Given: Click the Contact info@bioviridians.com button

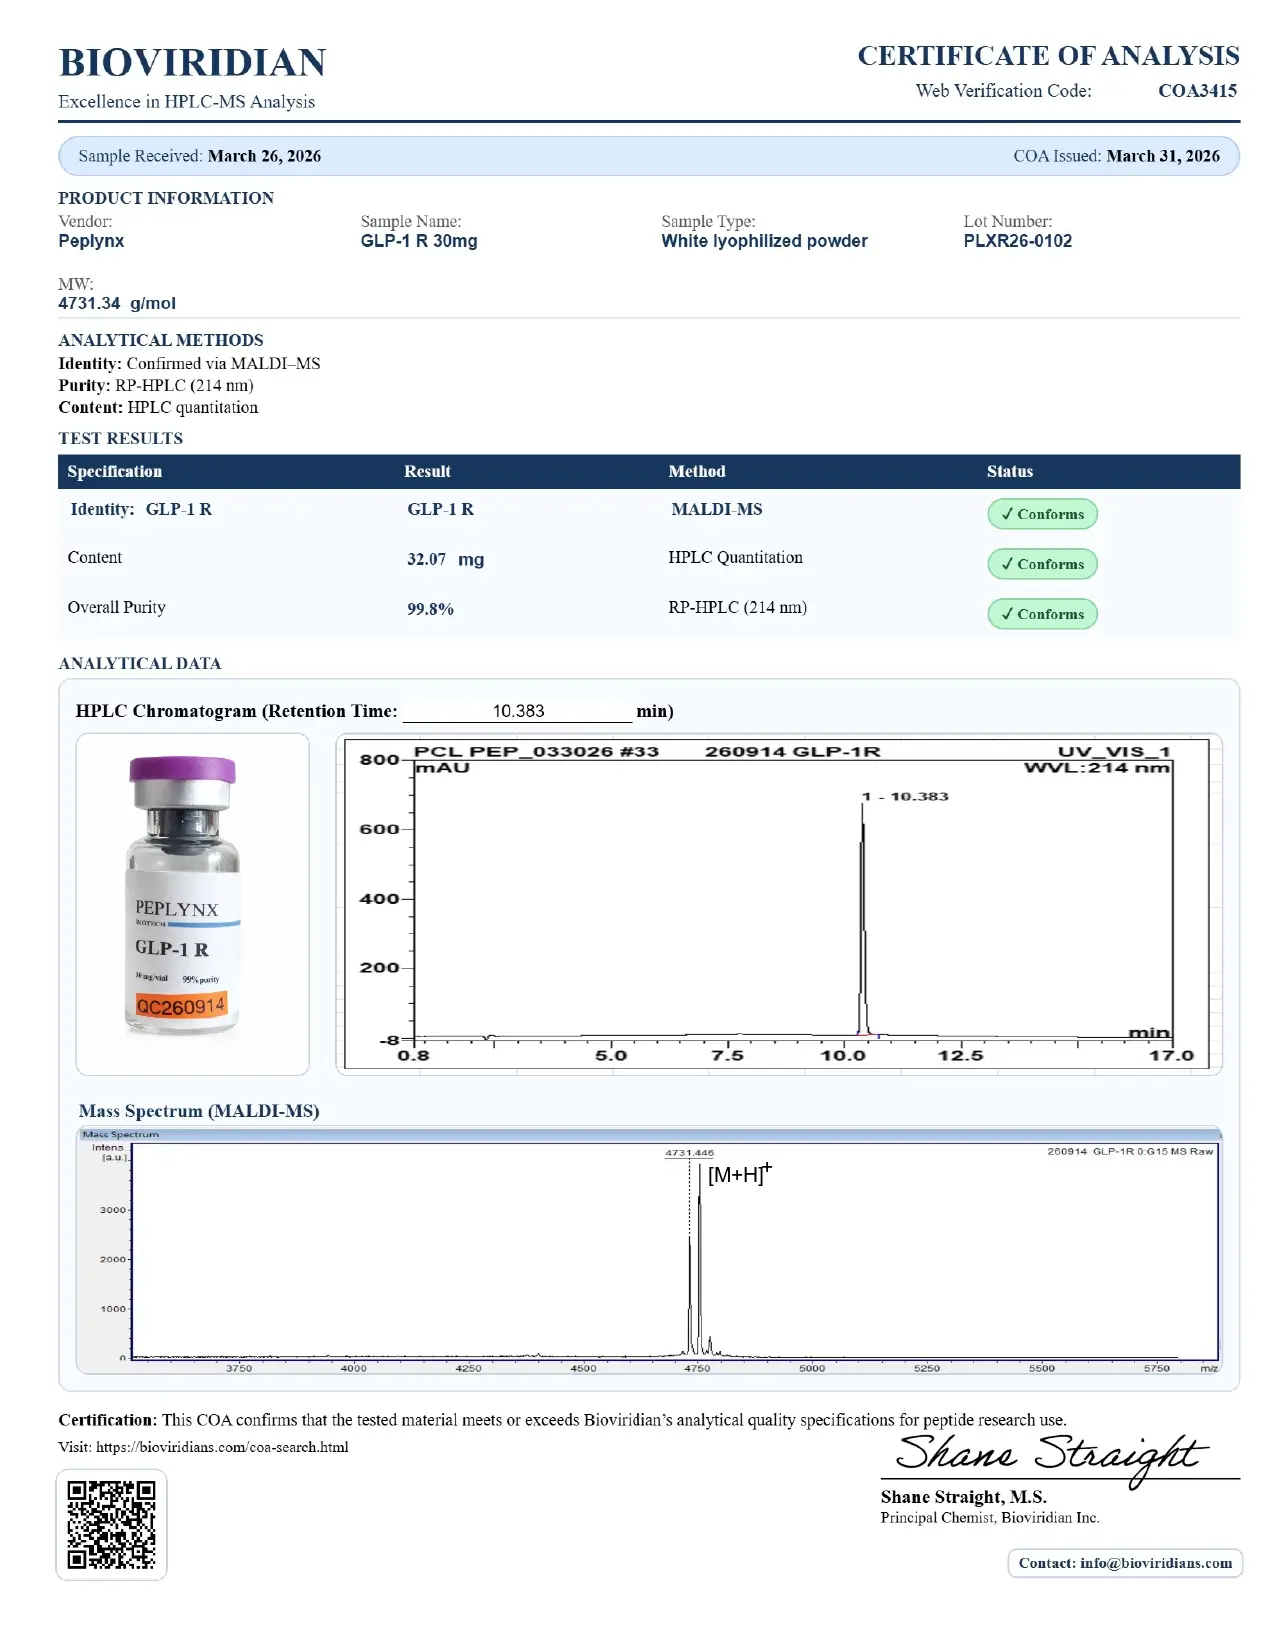Looking at the screenshot, I should point(1124,1563).
